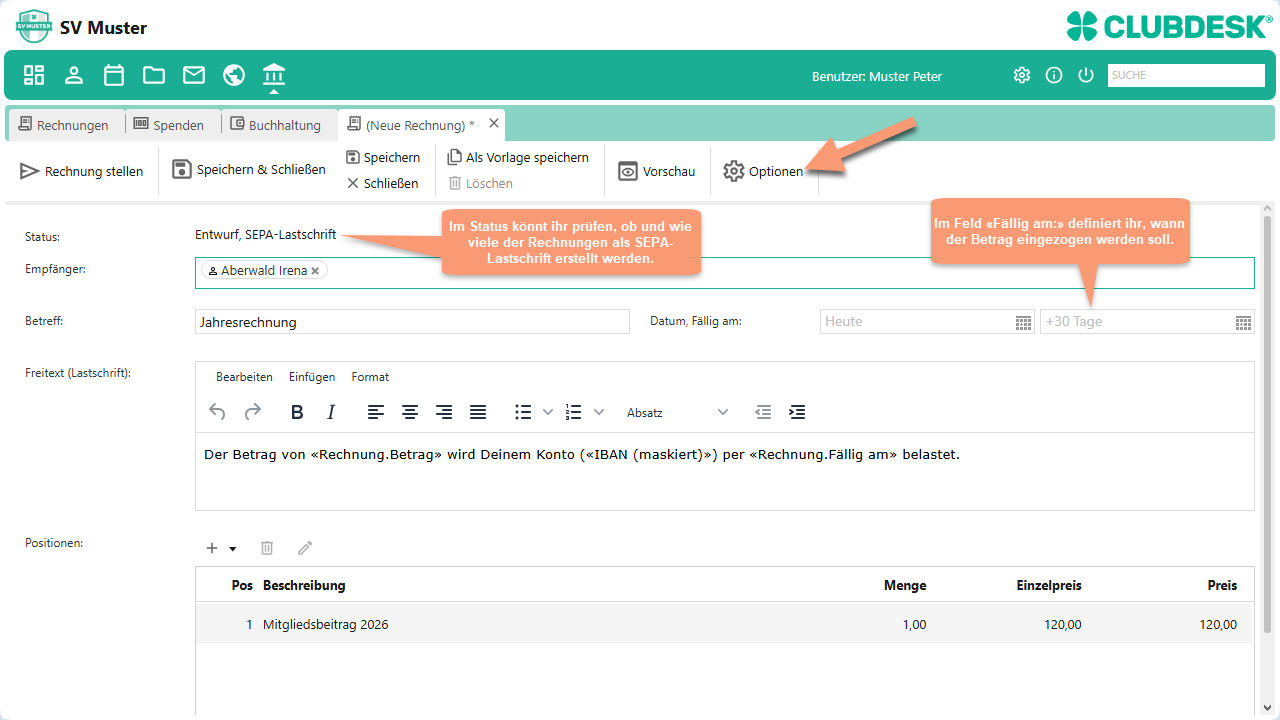Toggle italic formatting in editor
This screenshot has height=720, width=1280.
pyautogui.click(x=331, y=412)
